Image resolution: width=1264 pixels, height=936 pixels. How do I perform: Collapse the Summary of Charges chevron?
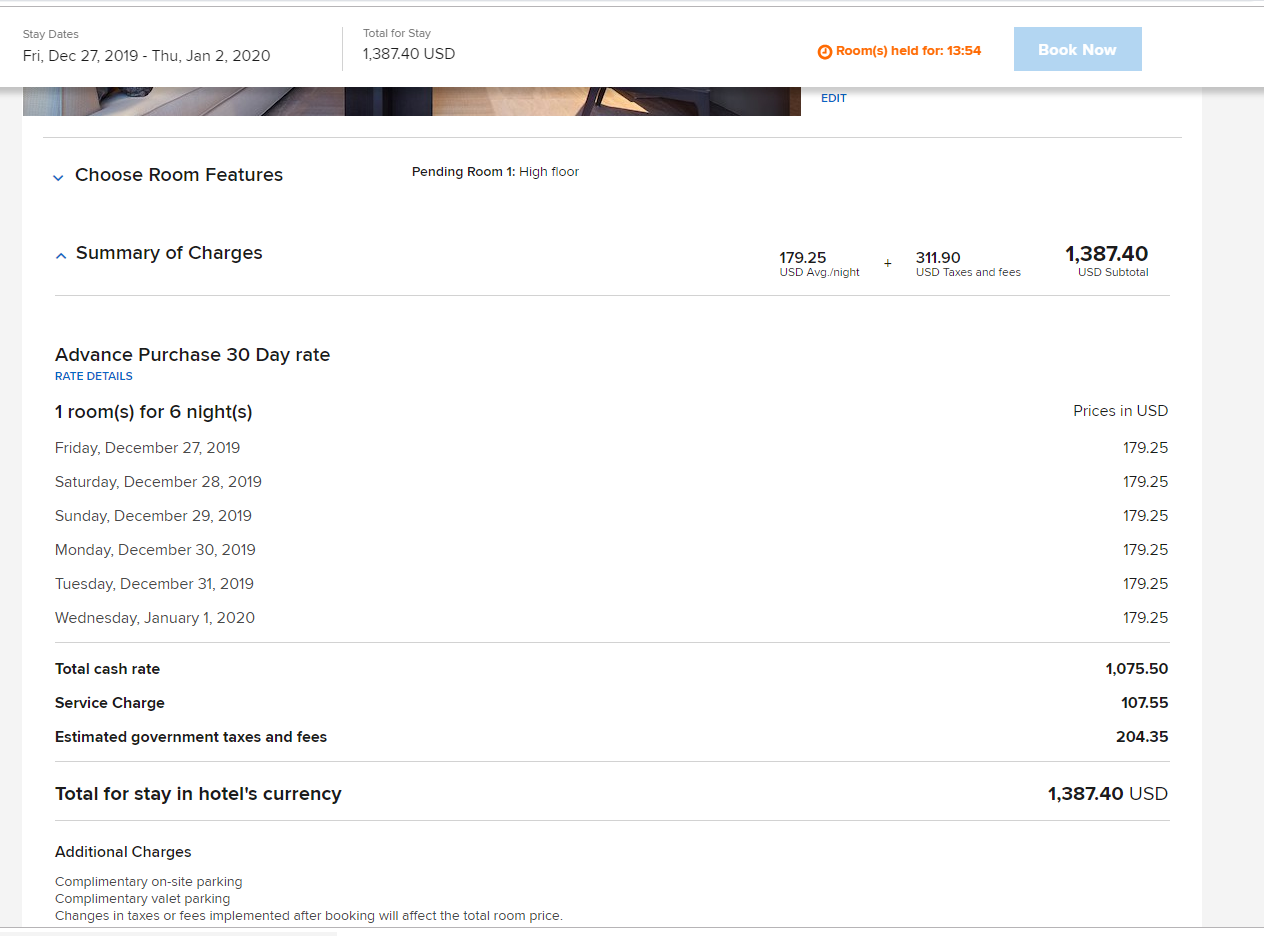click(x=61, y=256)
